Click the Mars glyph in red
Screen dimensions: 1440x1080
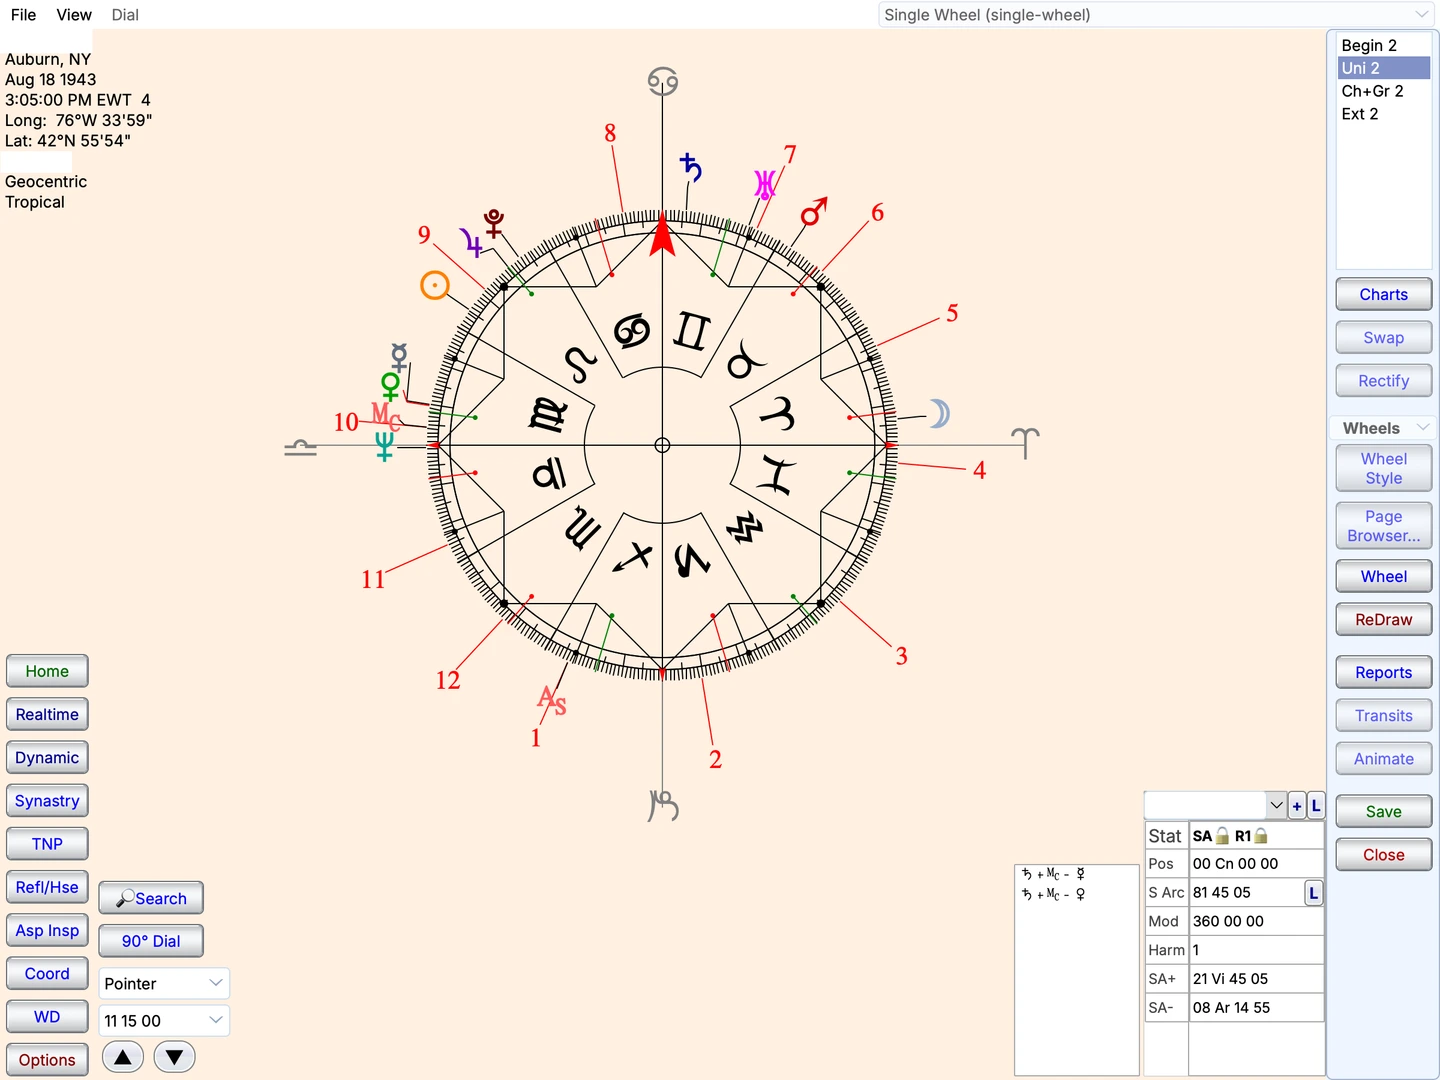tap(814, 211)
